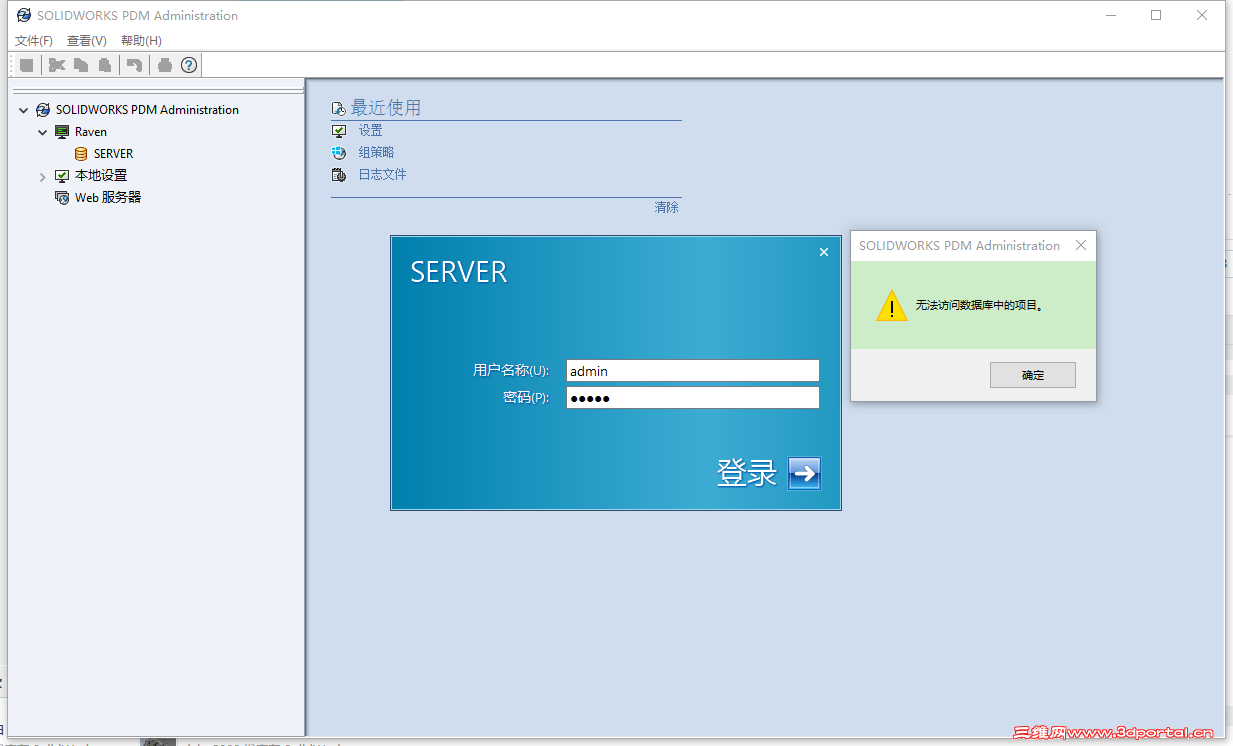The width and height of the screenshot is (1233, 746).
Task: Click the 密码 password field
Action: tap(693, 398)
